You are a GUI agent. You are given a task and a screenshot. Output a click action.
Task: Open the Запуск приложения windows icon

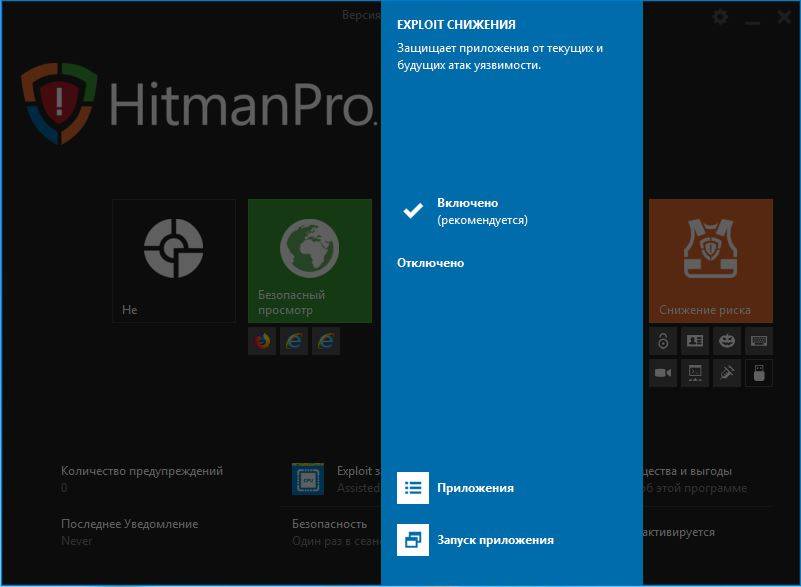coord(413,539)
